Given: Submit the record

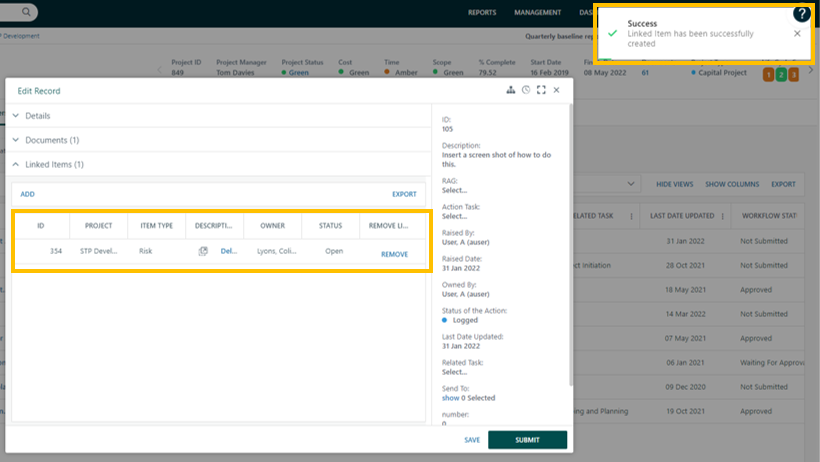Looking at the screenshot, I should [527, 440].
